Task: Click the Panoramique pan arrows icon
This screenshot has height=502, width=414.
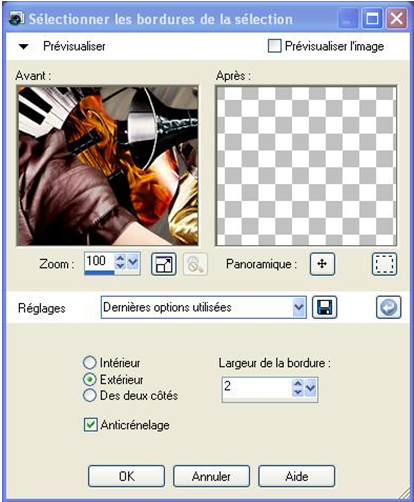Action: tap(322, 264)
